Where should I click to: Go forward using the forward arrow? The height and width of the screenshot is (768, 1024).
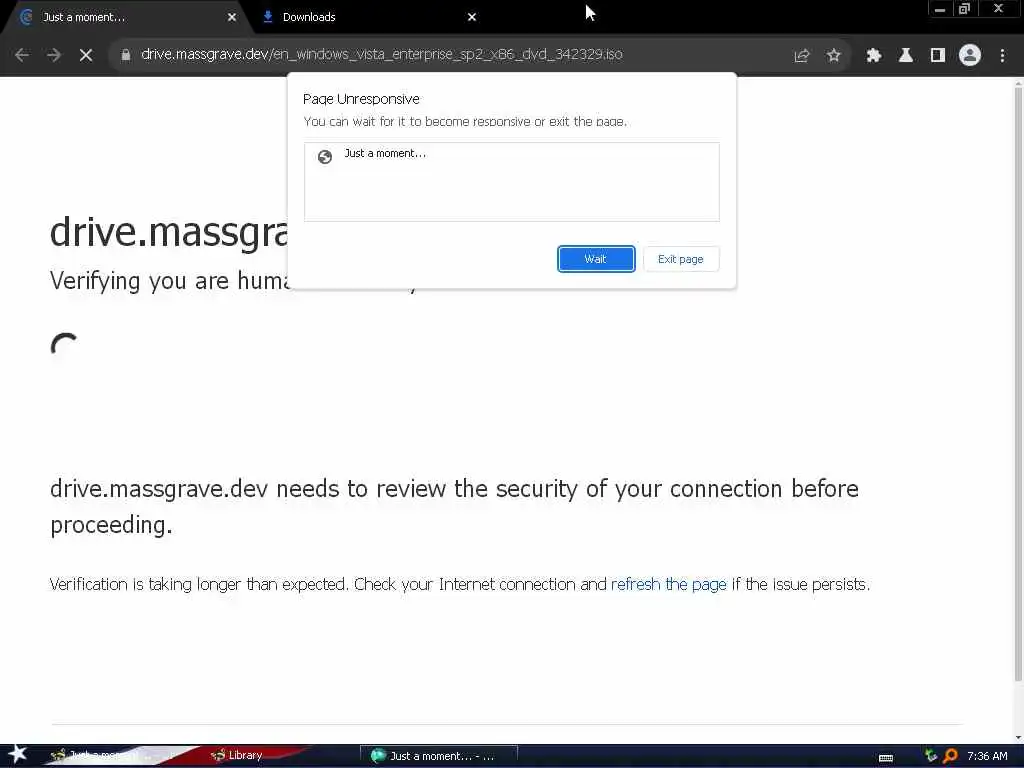[x=54, y=55]
